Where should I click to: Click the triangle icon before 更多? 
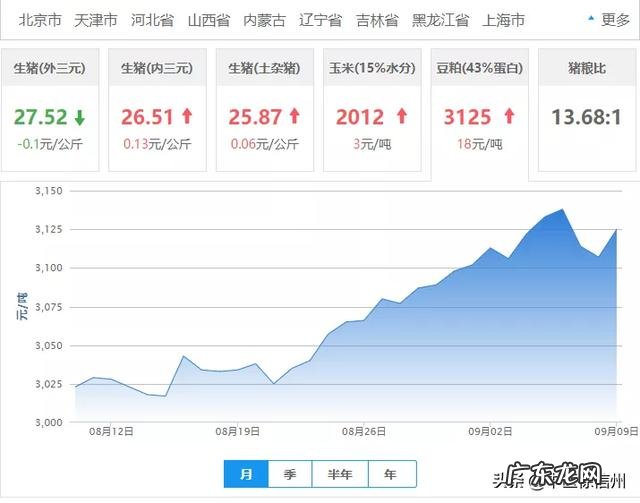(x=591, y=18)
